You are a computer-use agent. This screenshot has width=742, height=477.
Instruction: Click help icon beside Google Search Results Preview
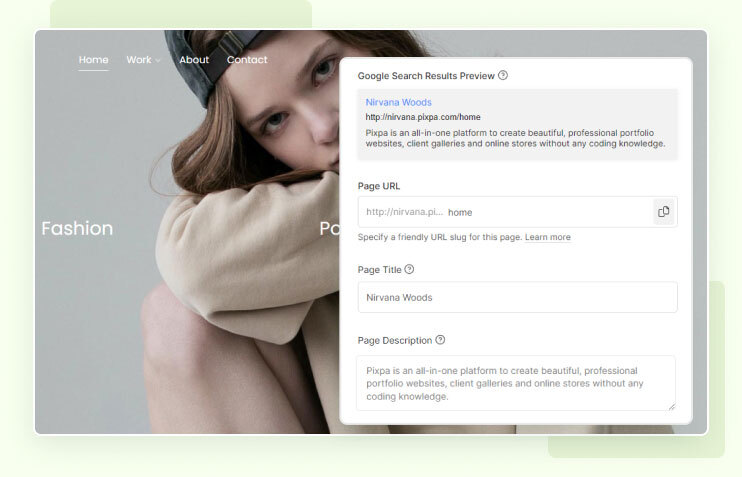tap(503, 75)
